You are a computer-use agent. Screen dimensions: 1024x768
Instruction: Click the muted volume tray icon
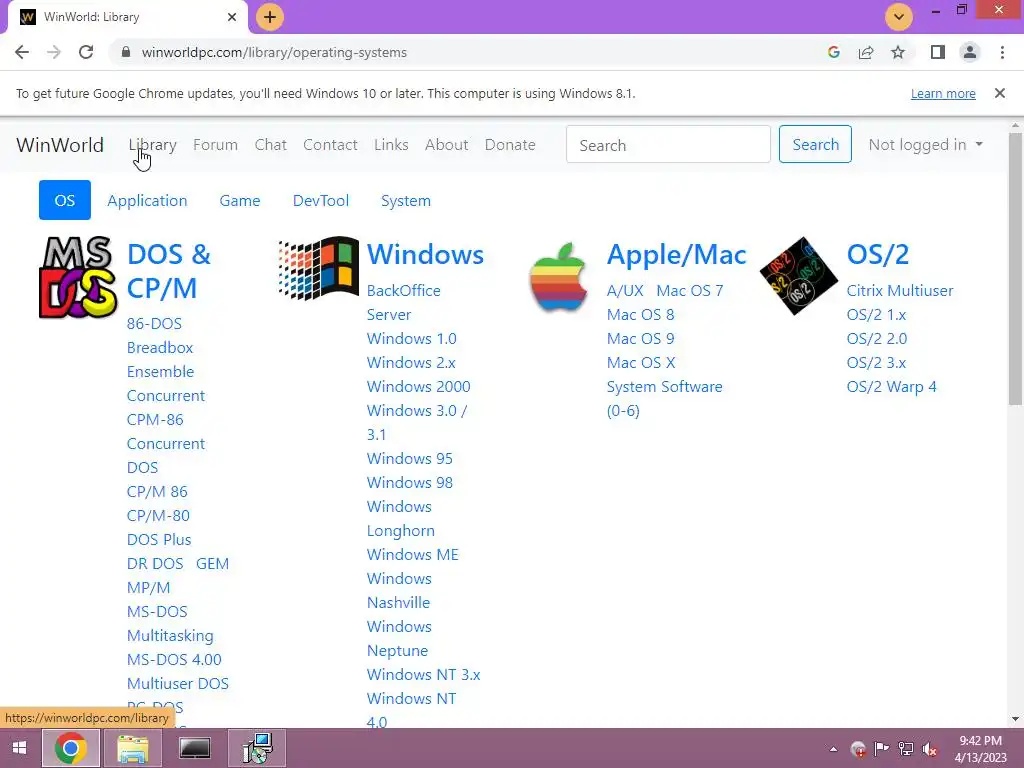coord(929,749)
